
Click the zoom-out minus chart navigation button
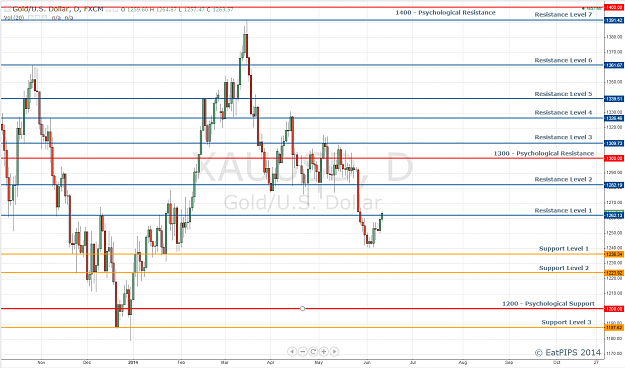303,352
